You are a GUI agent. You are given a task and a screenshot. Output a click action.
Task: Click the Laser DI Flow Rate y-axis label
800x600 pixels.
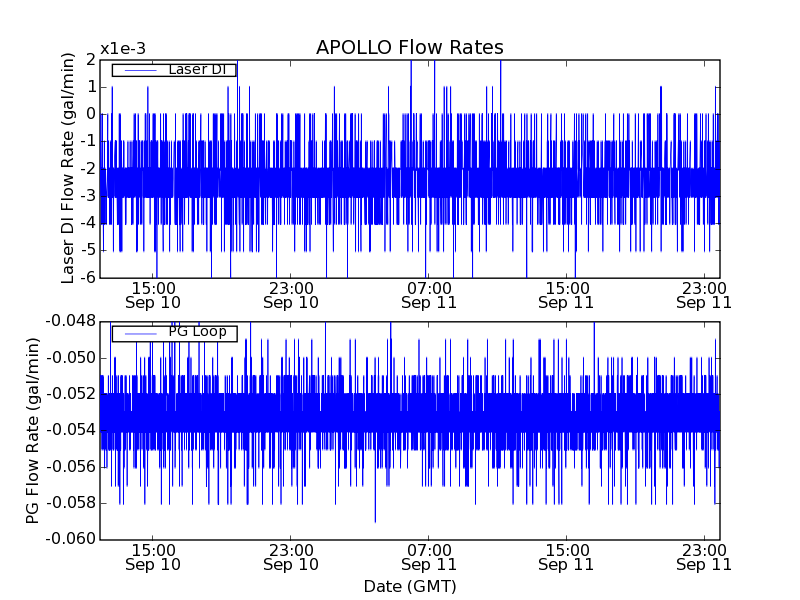(x=68, y=167)
